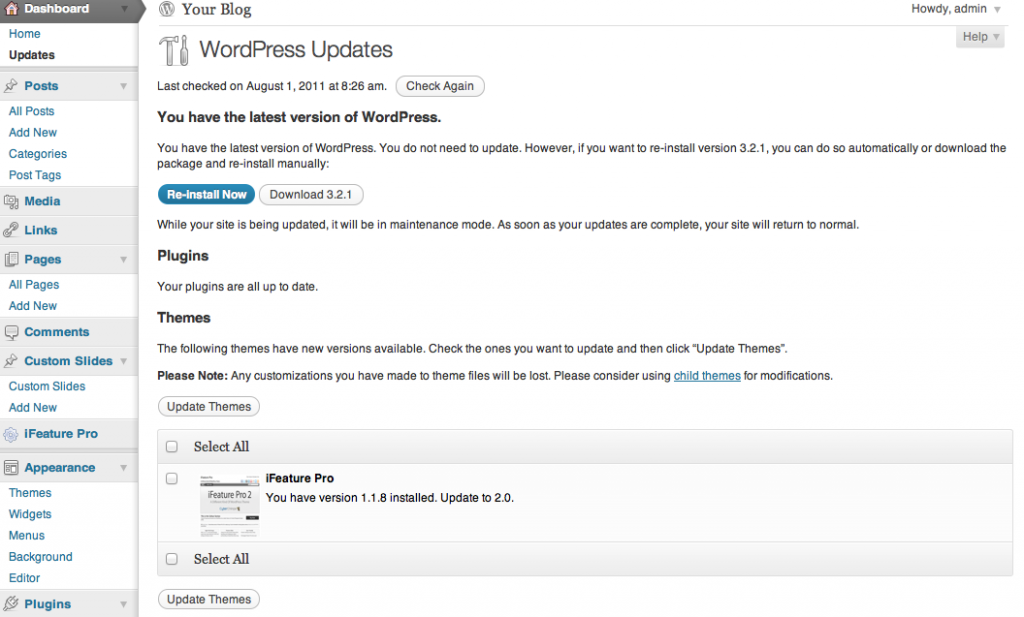The image size is (1024, 617).
Task: Open All Posts
Action: [x=31, y=111]
